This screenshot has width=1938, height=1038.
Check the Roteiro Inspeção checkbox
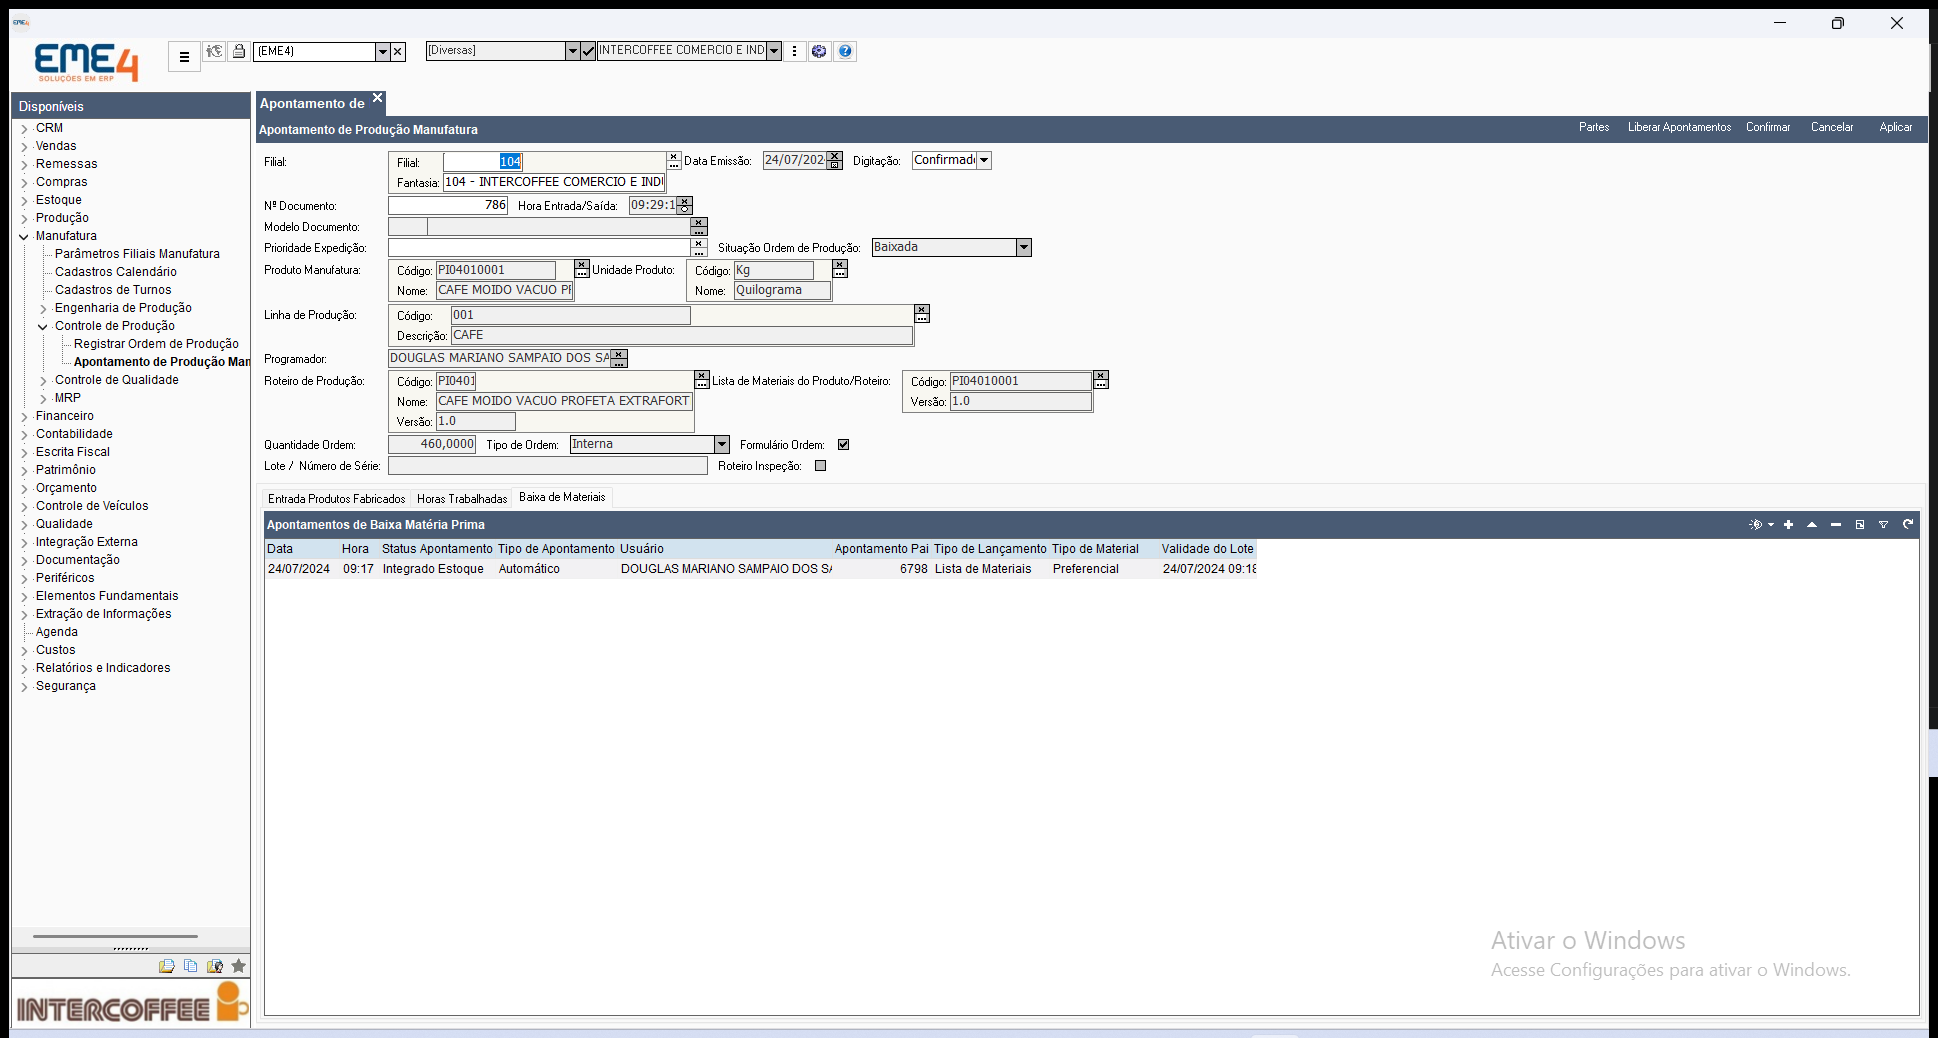pos(821,466)
